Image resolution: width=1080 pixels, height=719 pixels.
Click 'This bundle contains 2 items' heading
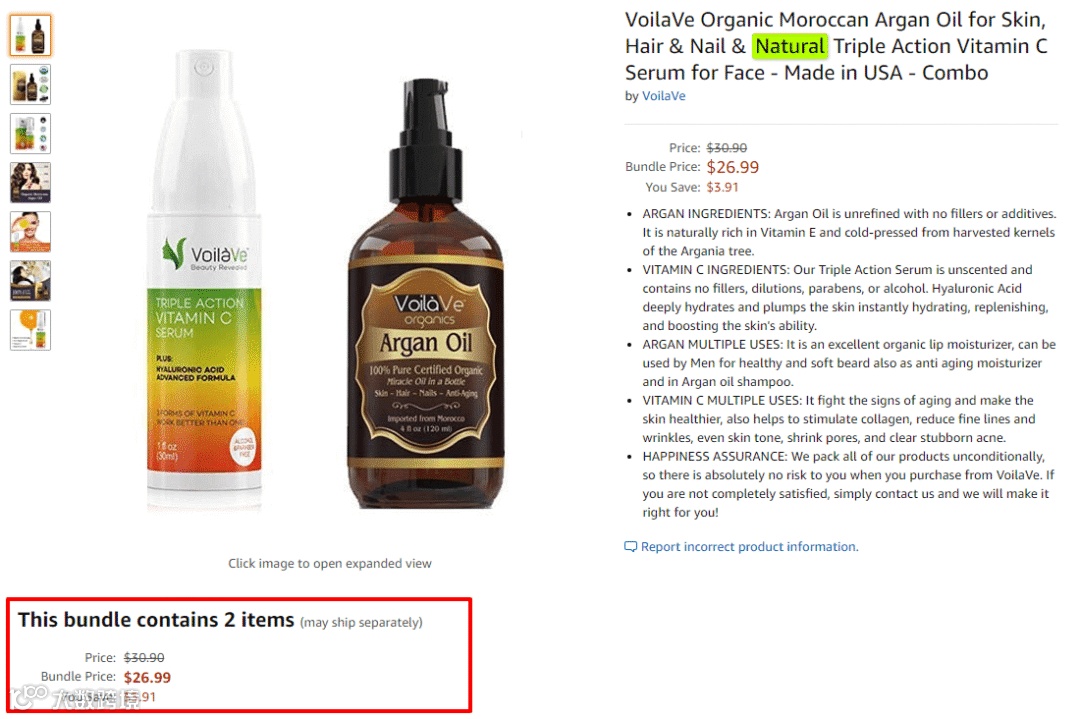[156, 620]
